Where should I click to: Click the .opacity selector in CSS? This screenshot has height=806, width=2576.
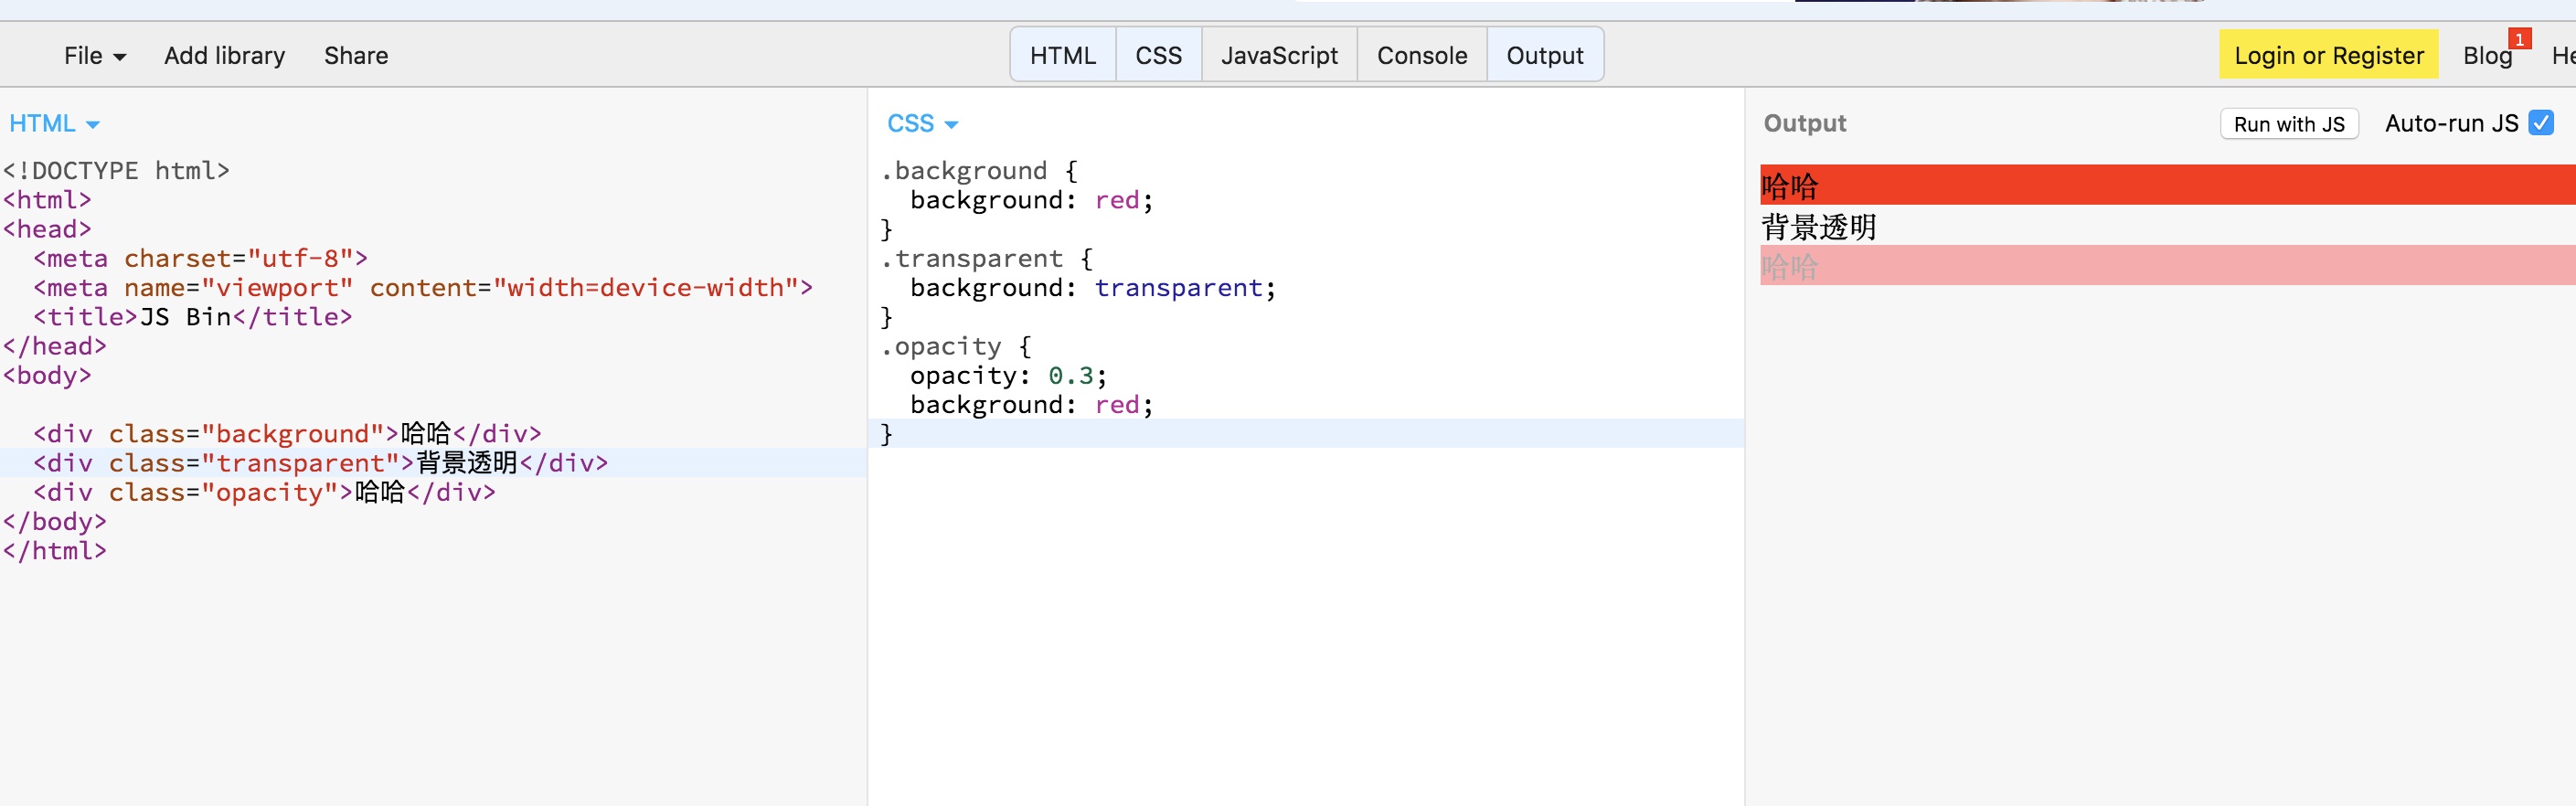pos(941,347)
